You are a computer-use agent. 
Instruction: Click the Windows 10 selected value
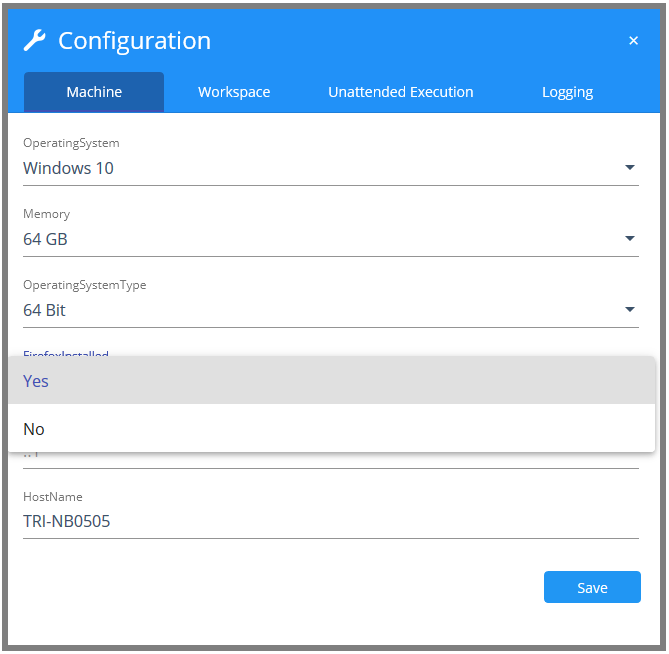69,168
